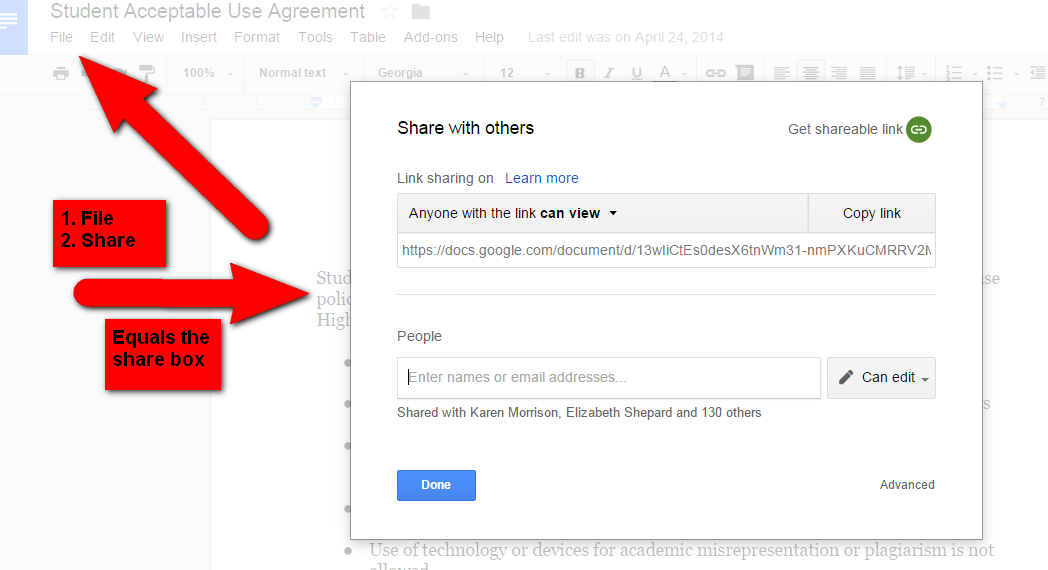Open the Edit menu
The width and height of the screenshot is (1048, 570).
pos(102,37)
